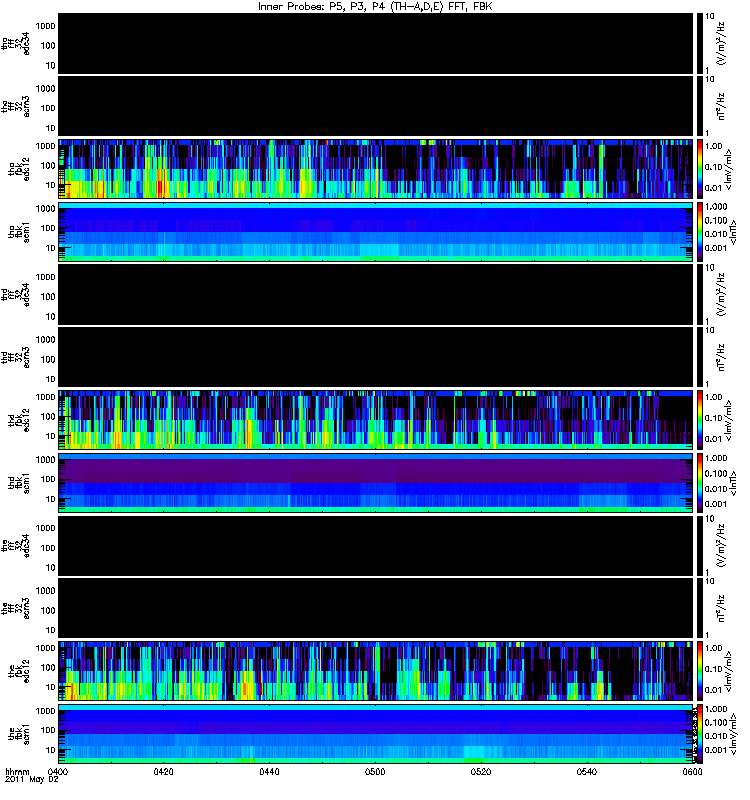Image resolution: width=750 pixels, height=800 pixels.
Task: Click the empty tha fff edc34 top panel
Action: [376, 43]
